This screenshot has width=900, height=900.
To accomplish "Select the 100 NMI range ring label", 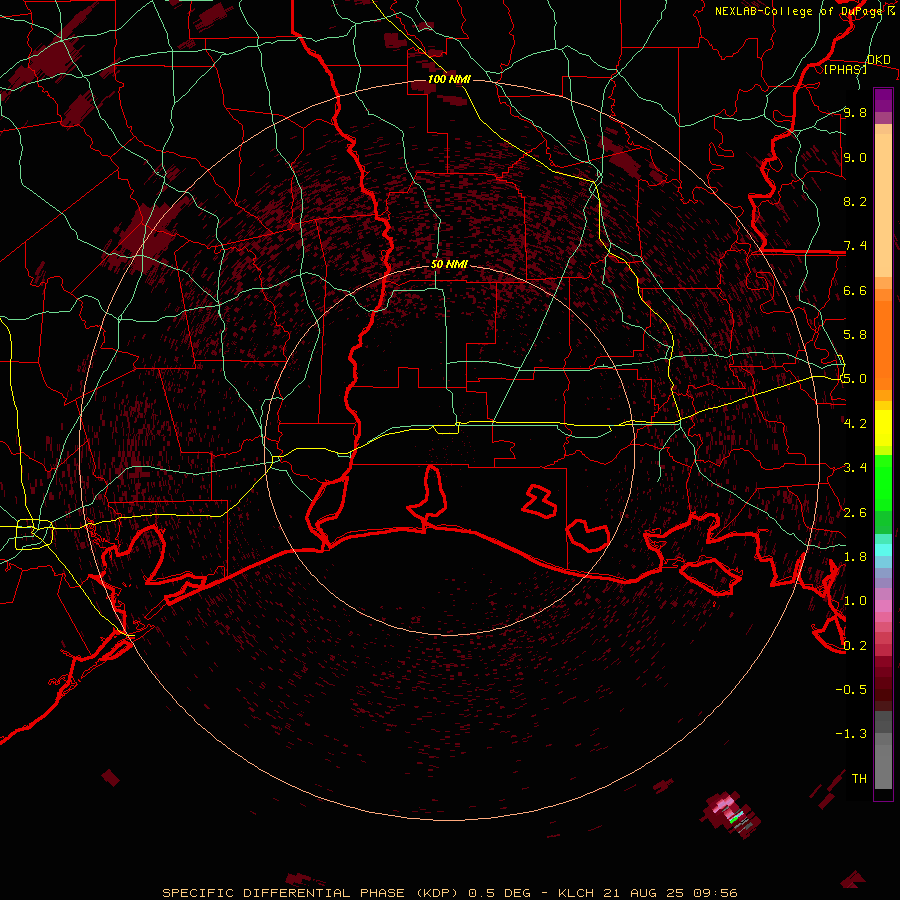I will click(x=449, y=79).
